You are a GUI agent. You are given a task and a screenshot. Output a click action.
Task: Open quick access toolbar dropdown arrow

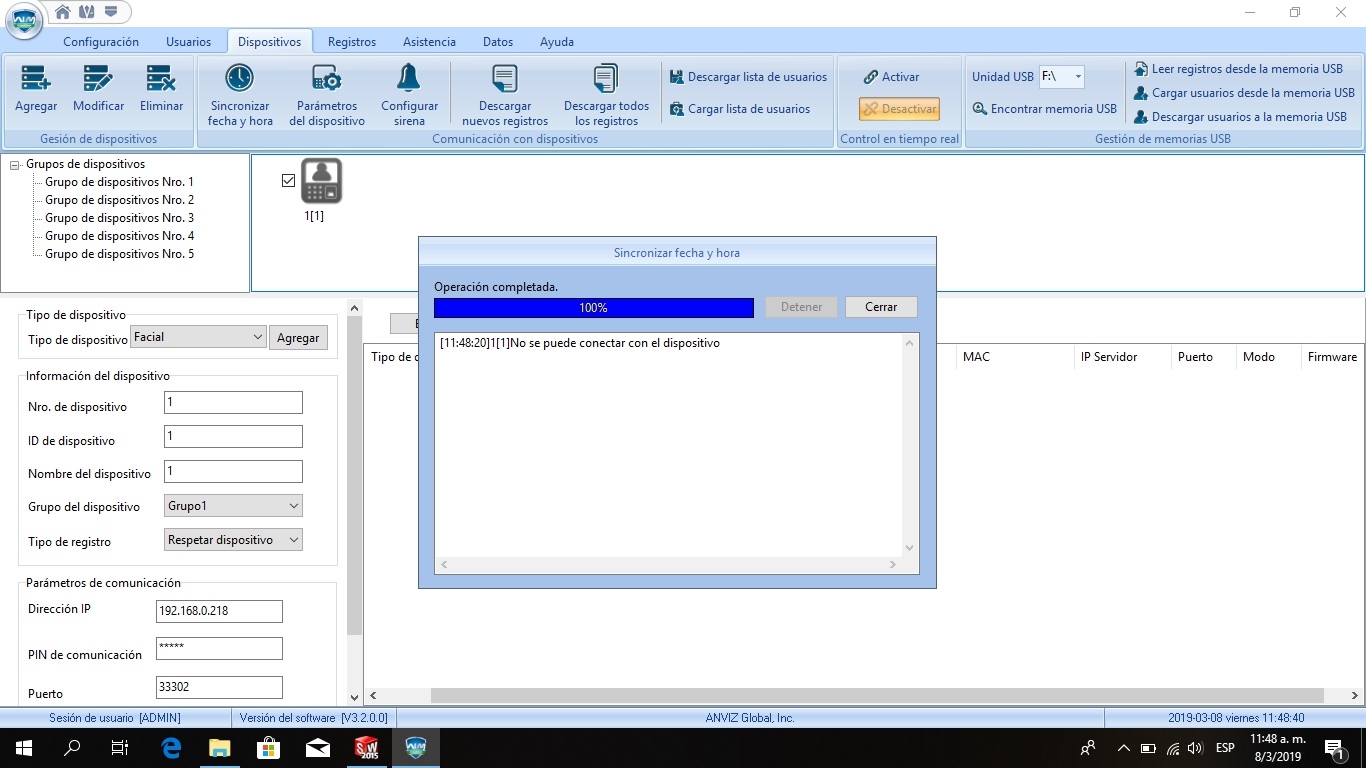[x=110, y=12]
